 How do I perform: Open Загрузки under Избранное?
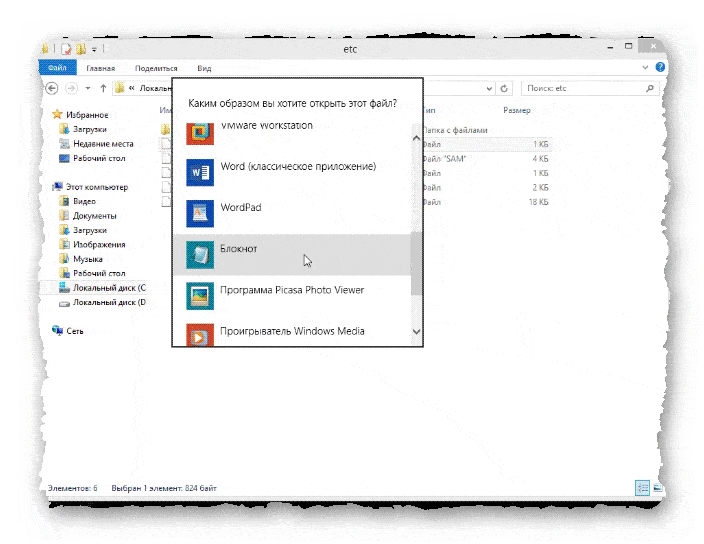(90, 129)
